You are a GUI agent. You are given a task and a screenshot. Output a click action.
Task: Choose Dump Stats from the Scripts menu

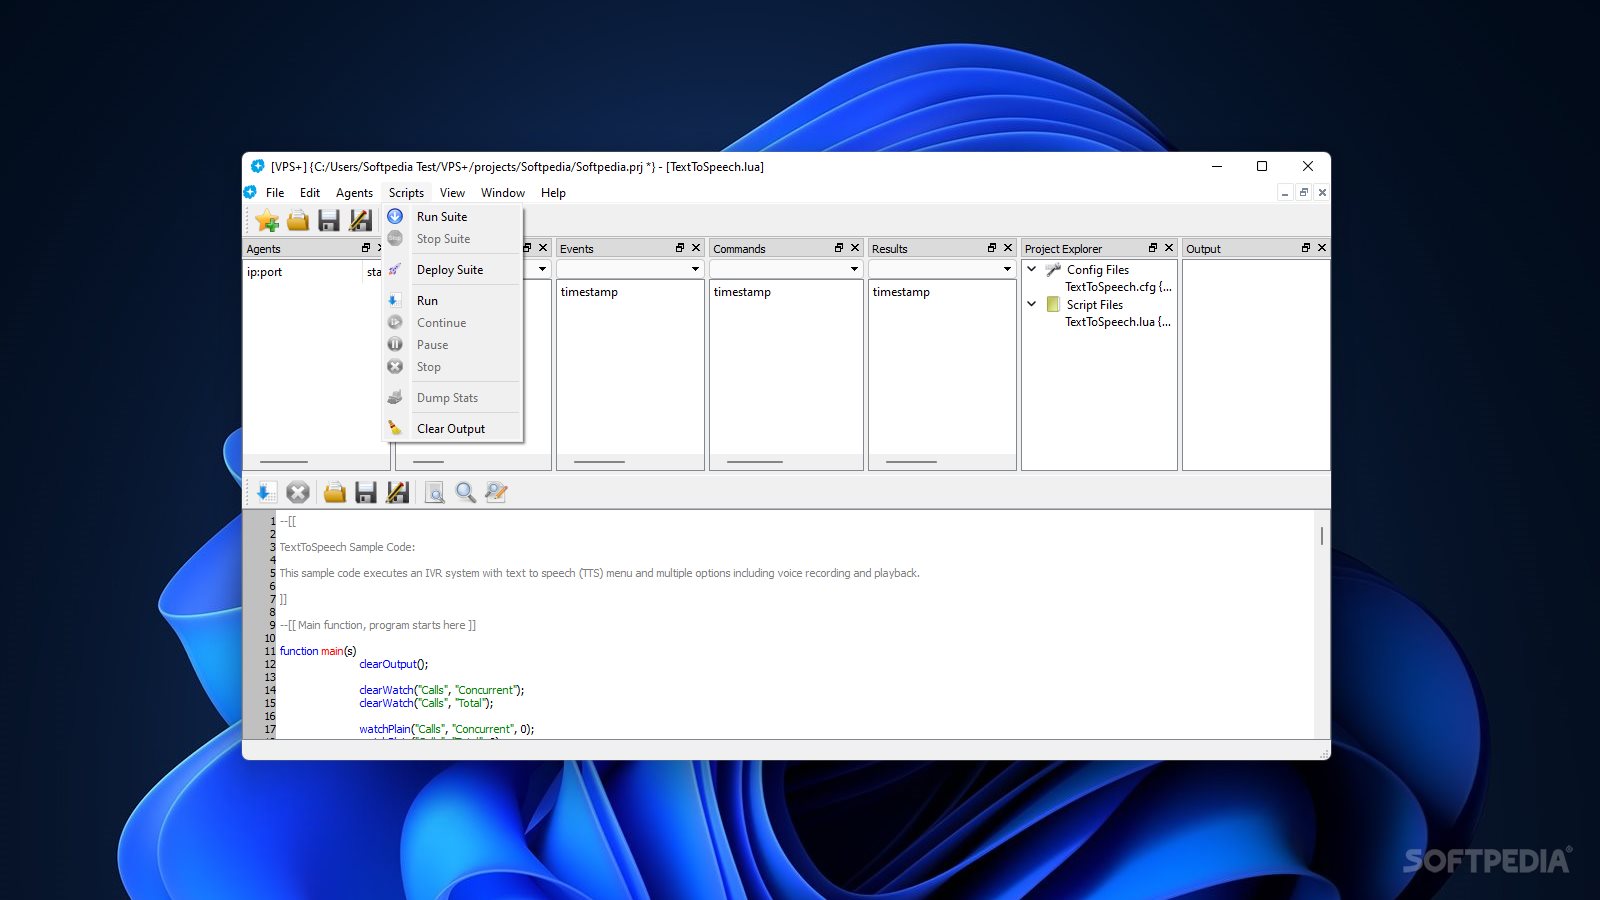[x=452, y=398]
